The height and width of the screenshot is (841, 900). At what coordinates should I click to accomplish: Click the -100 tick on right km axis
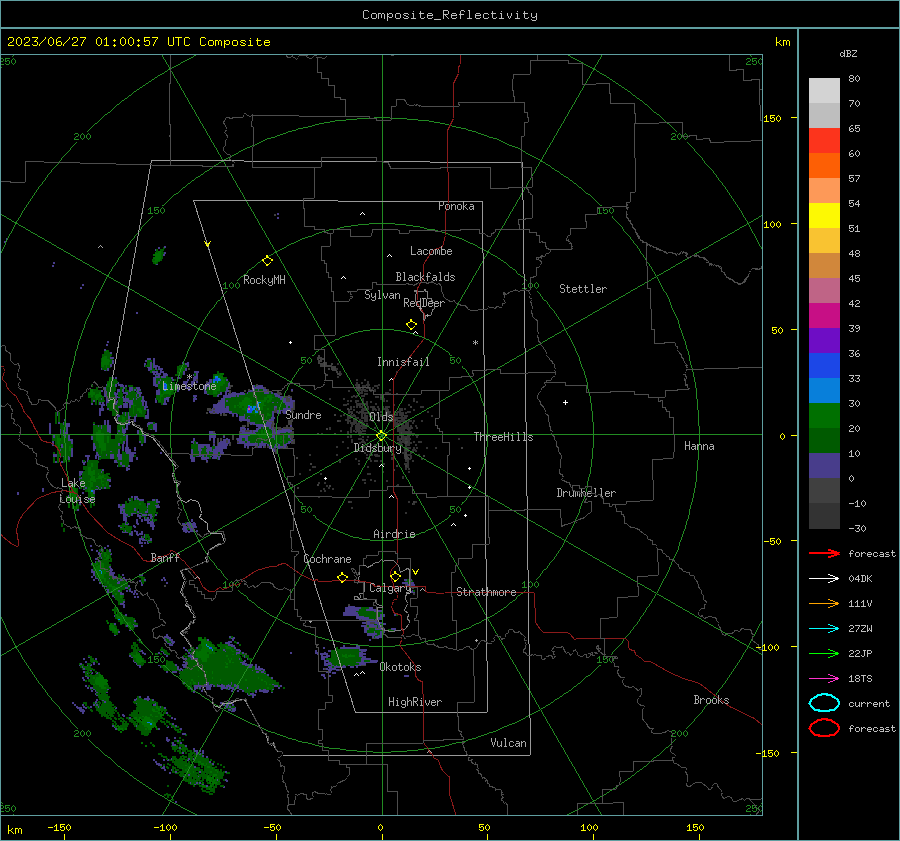point(767,648)
